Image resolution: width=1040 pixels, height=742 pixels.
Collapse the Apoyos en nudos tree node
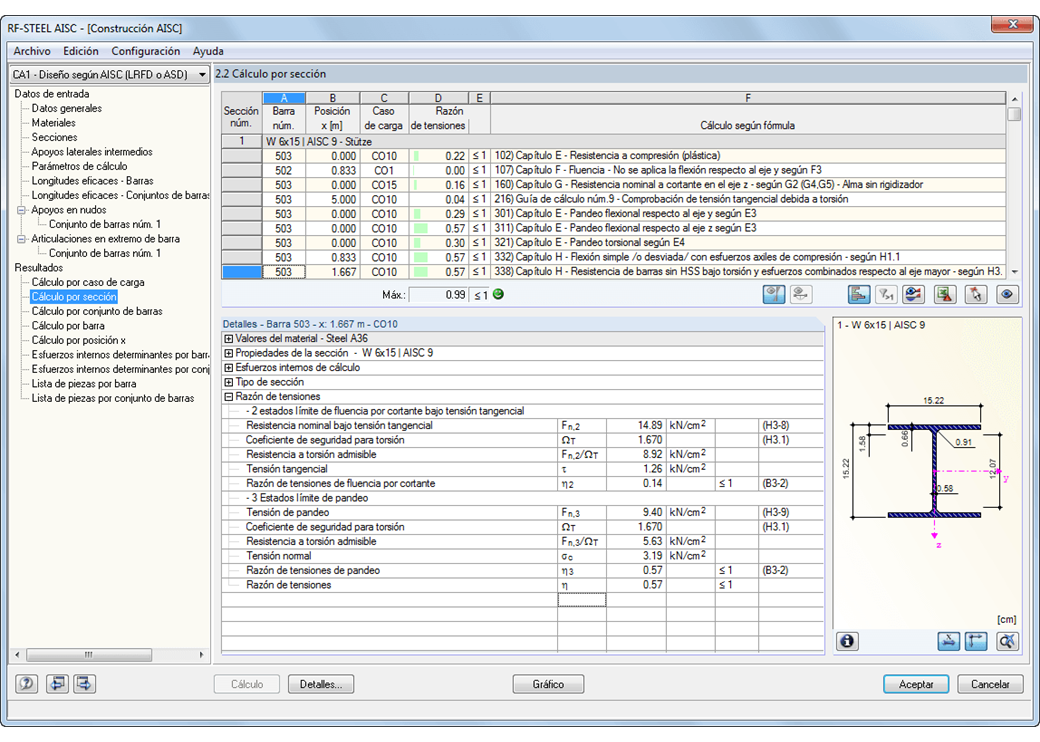21,210
